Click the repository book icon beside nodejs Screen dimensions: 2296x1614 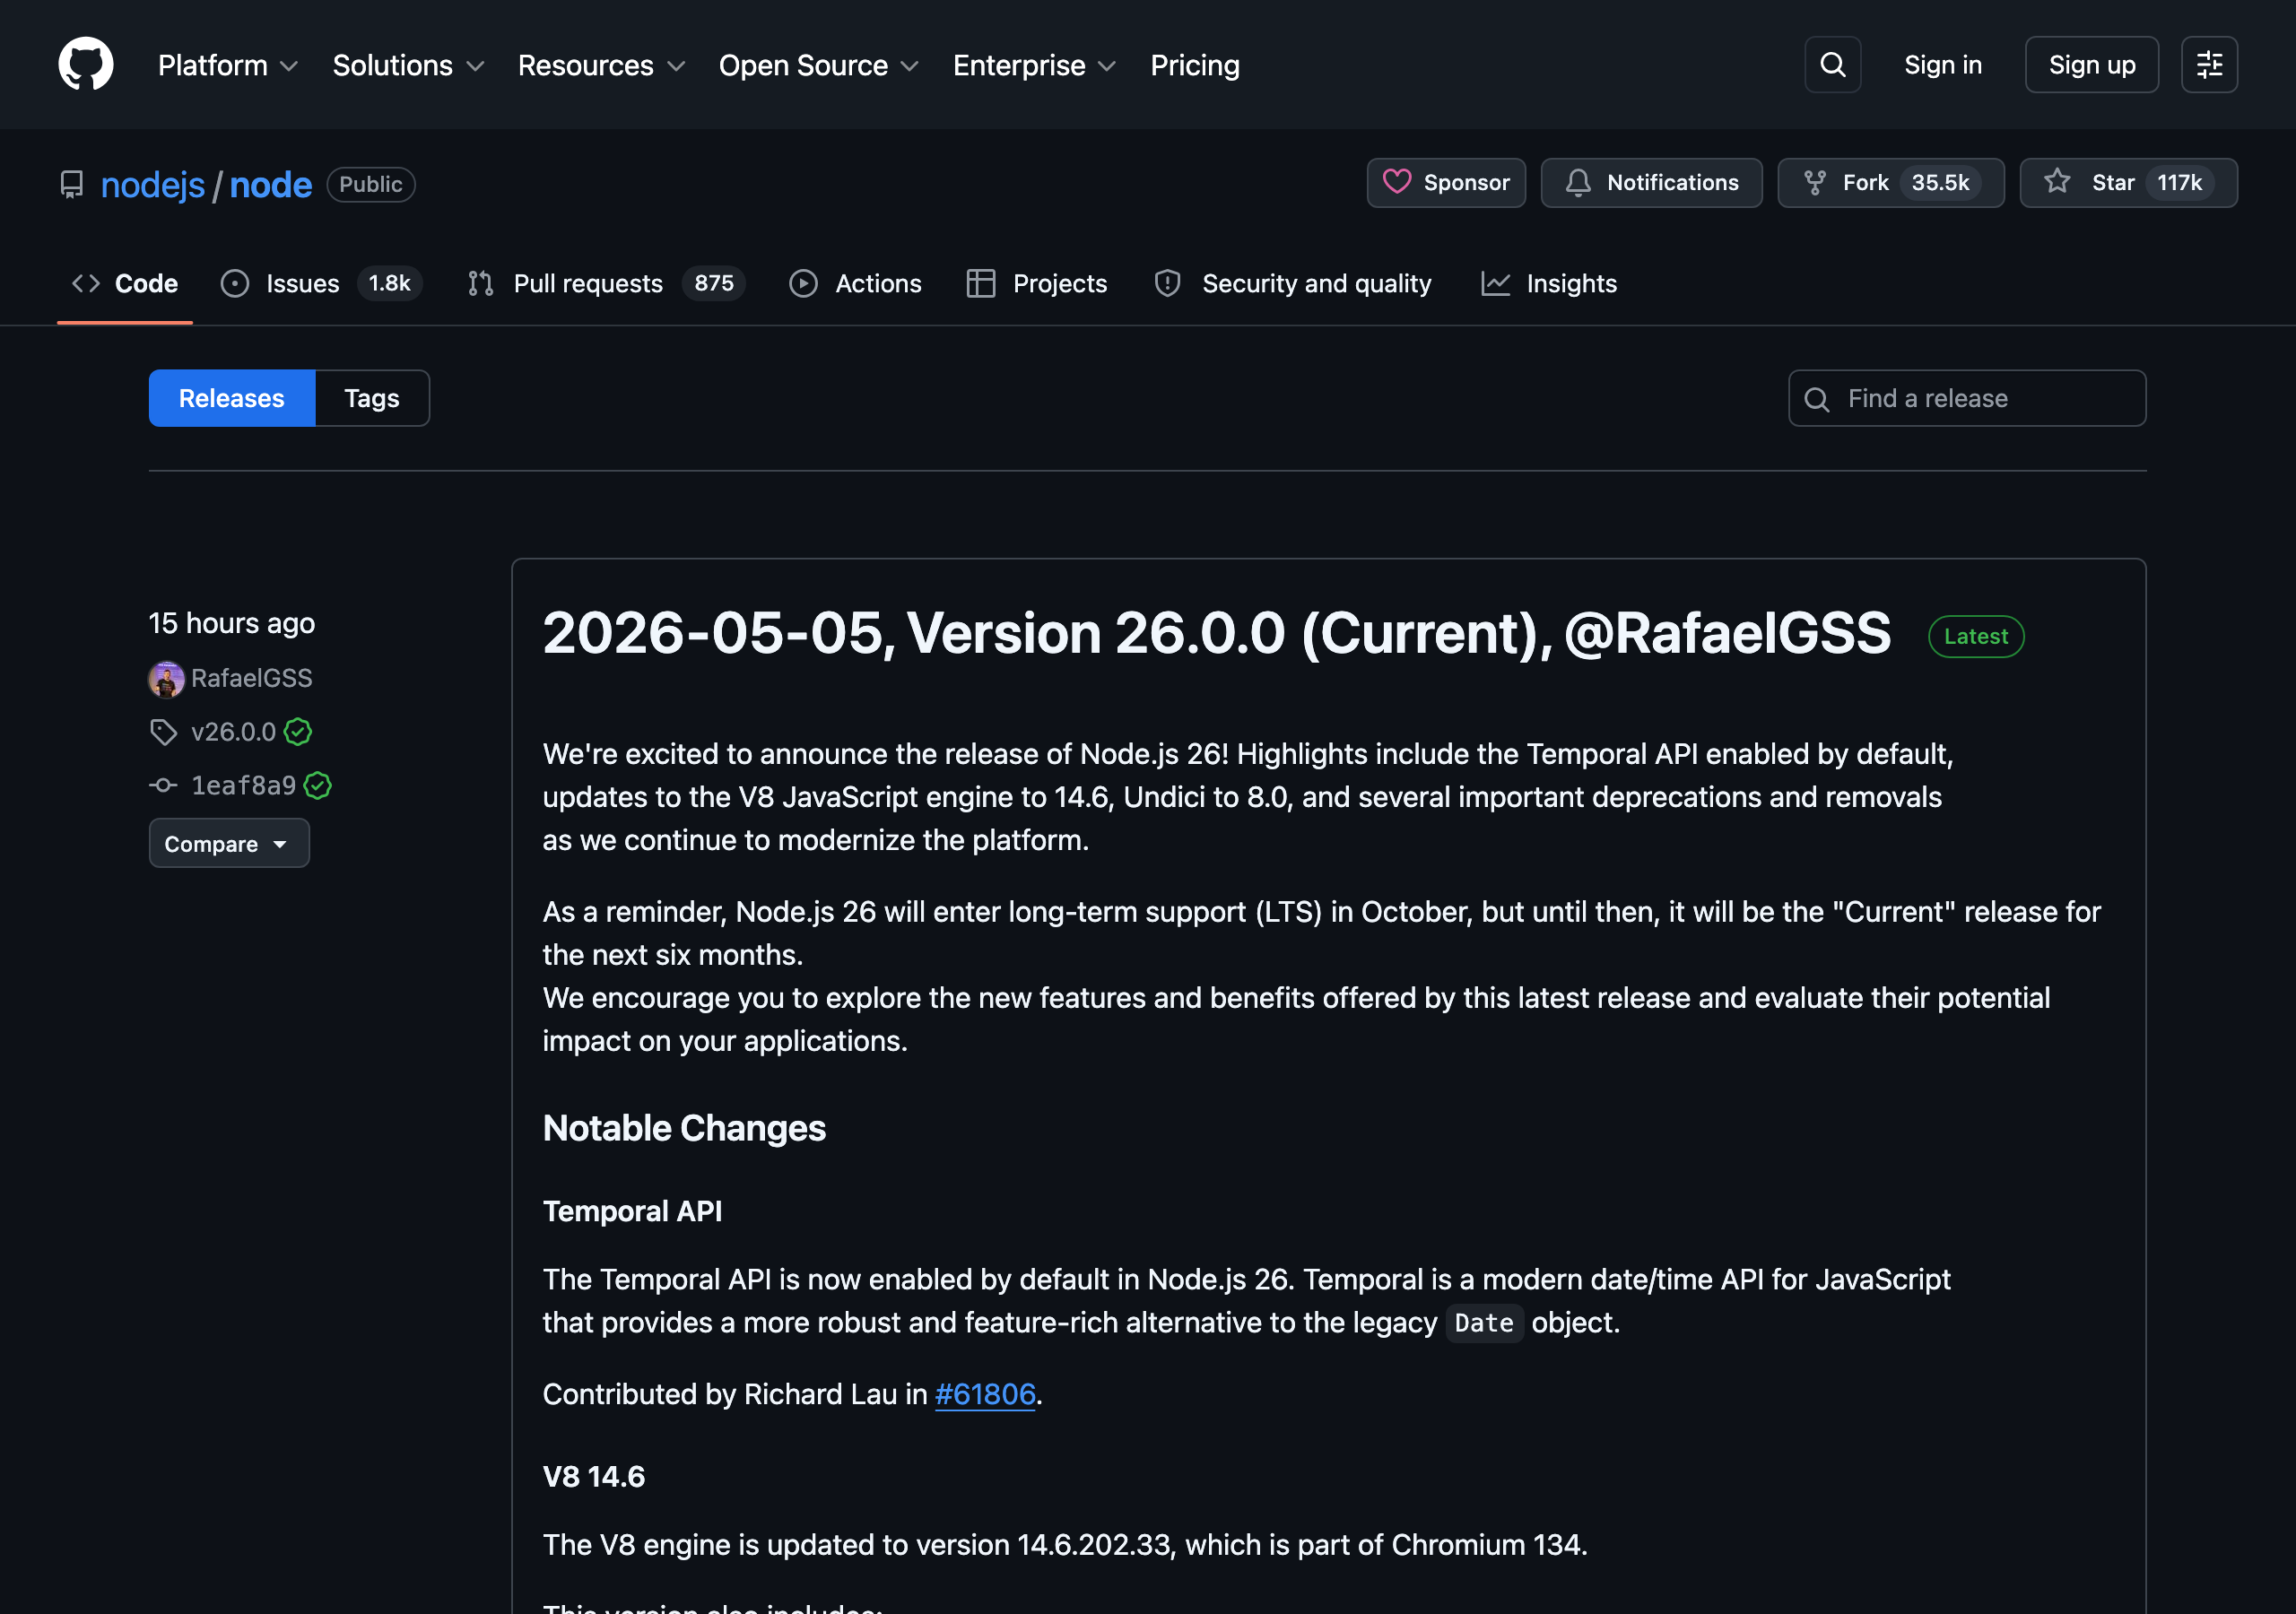tap(72, 185)
